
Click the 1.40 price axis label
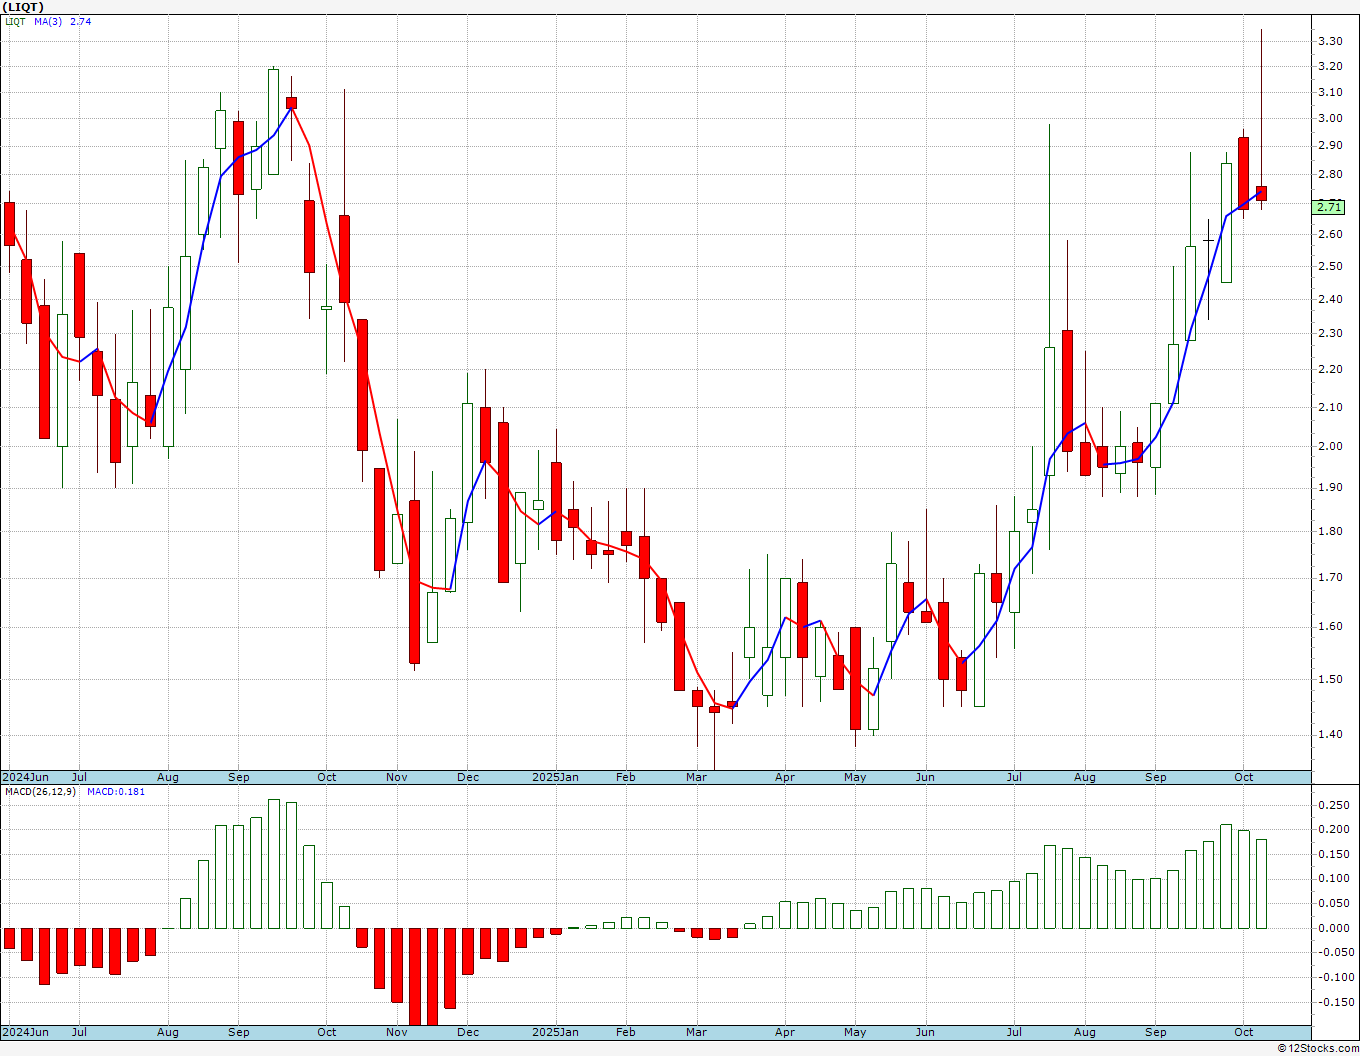[x=1330, y=734]
